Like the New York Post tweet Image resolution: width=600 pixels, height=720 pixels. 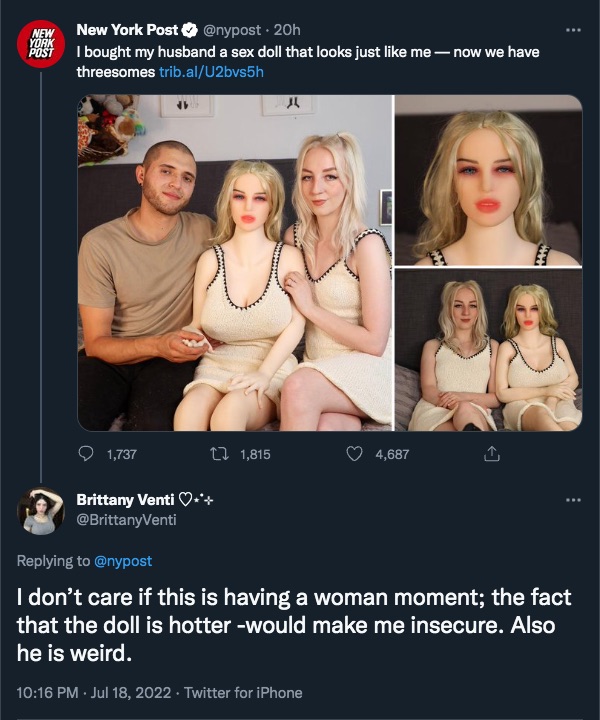point(354,454)
